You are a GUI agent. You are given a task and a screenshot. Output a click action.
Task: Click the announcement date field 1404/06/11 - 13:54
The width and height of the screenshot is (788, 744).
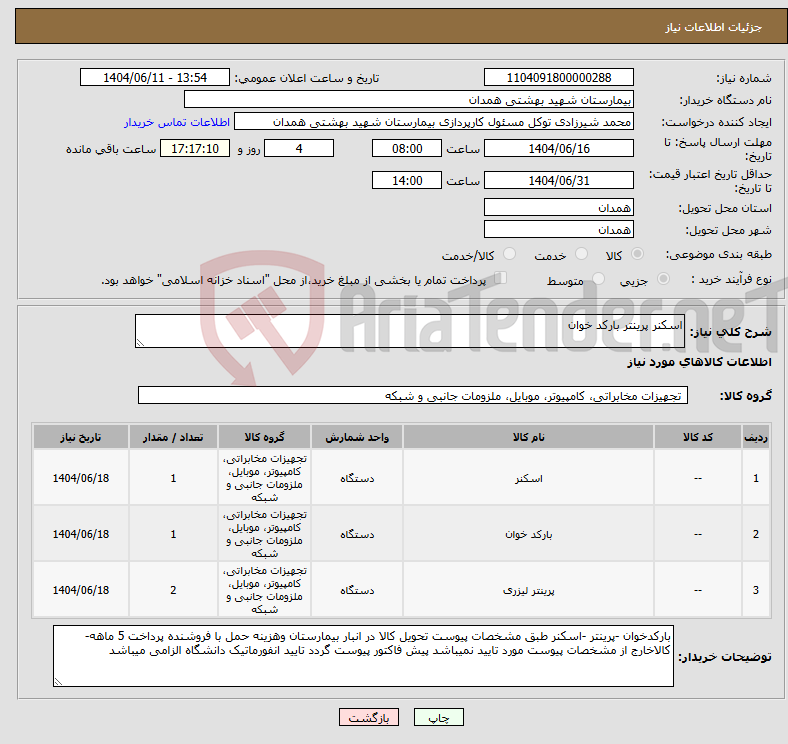(x=155, y=77)
